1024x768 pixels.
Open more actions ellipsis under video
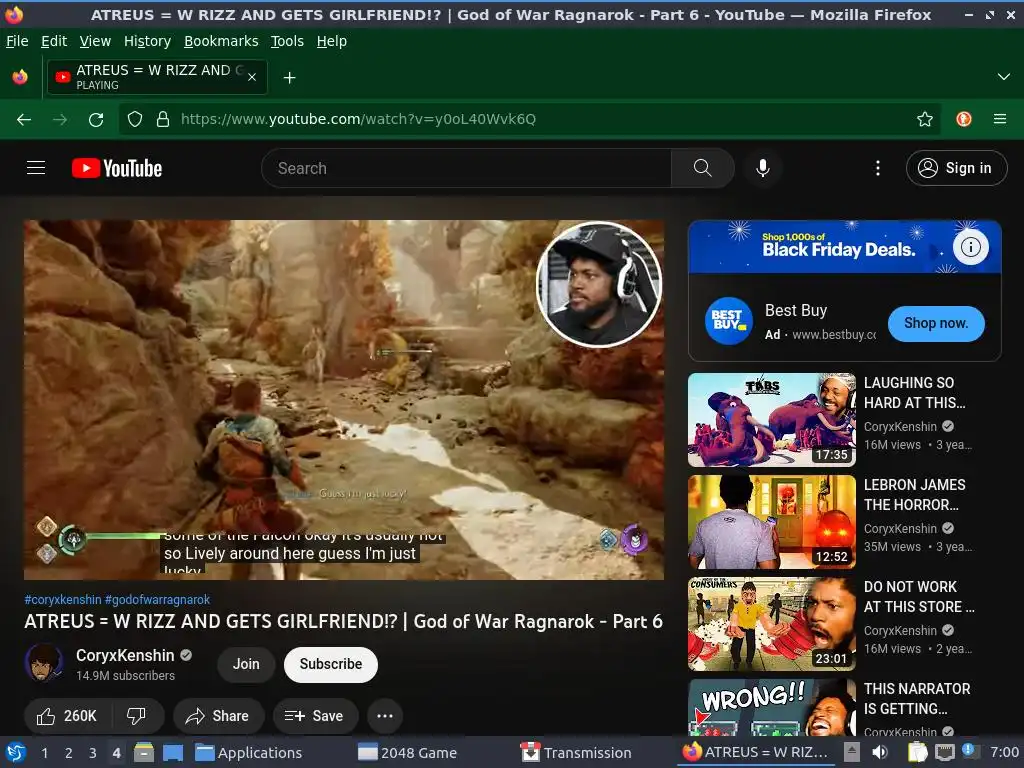pyautogui.click(x=385, y=716)
